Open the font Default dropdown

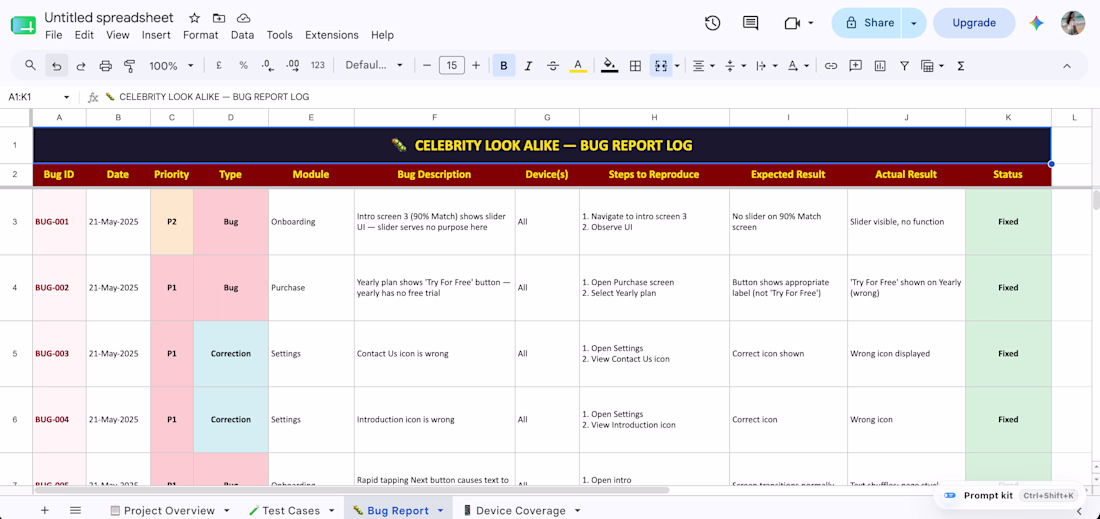(374, 65)
